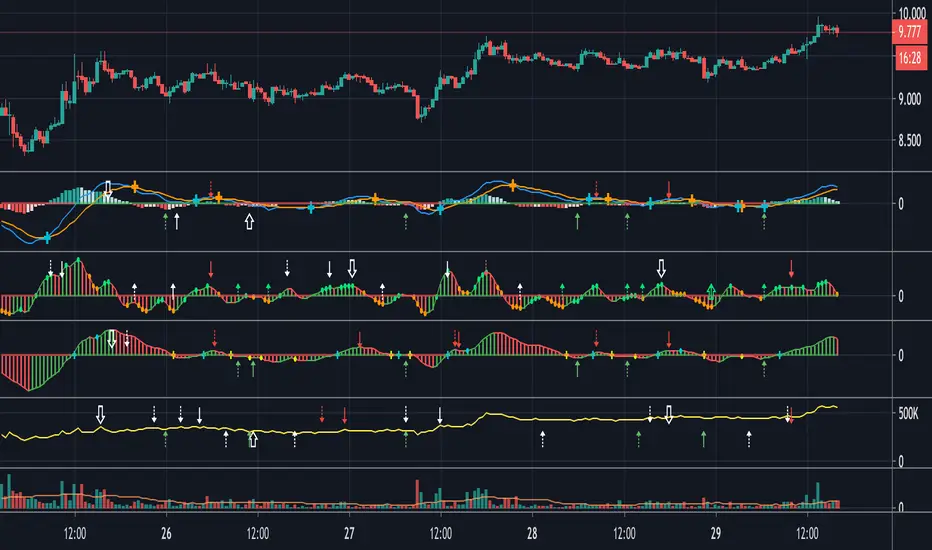Image resolution: width=932 pixels, height=550 pixels.
Task: Click the 12:00 time label between 26 and 27
Action: click(258, 533)
